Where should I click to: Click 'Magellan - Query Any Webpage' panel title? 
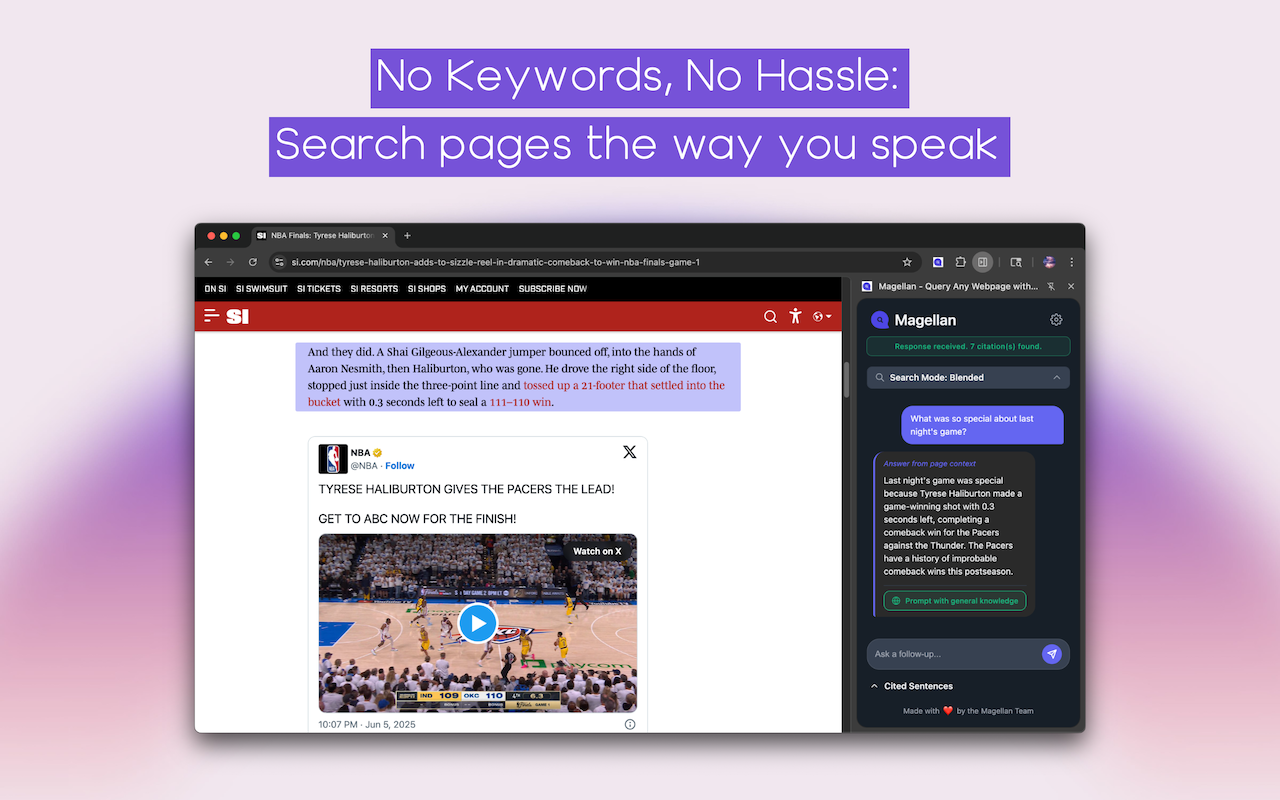pos(958,286)
